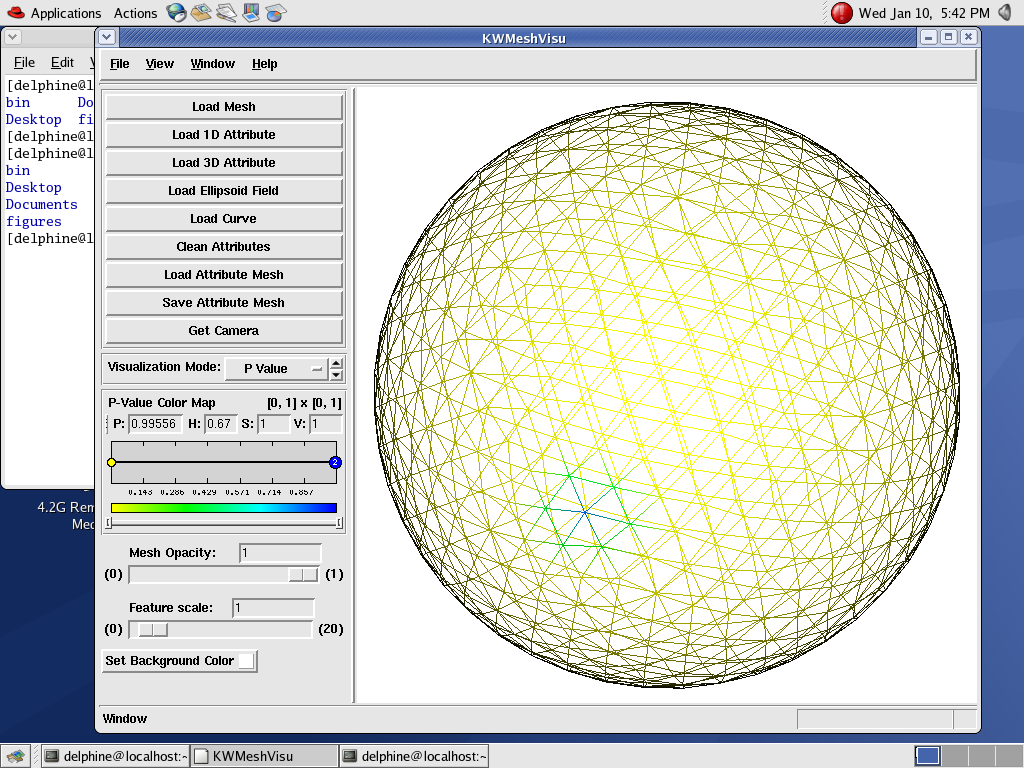Open the word processor launcher icon
Image resolution: width=1024 pixels, height=768 pixels.
point(226,13)
